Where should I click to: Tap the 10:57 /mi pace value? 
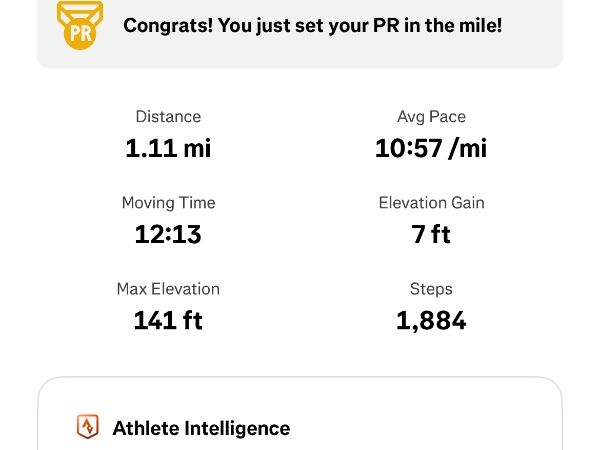click(x=431, y=149)
